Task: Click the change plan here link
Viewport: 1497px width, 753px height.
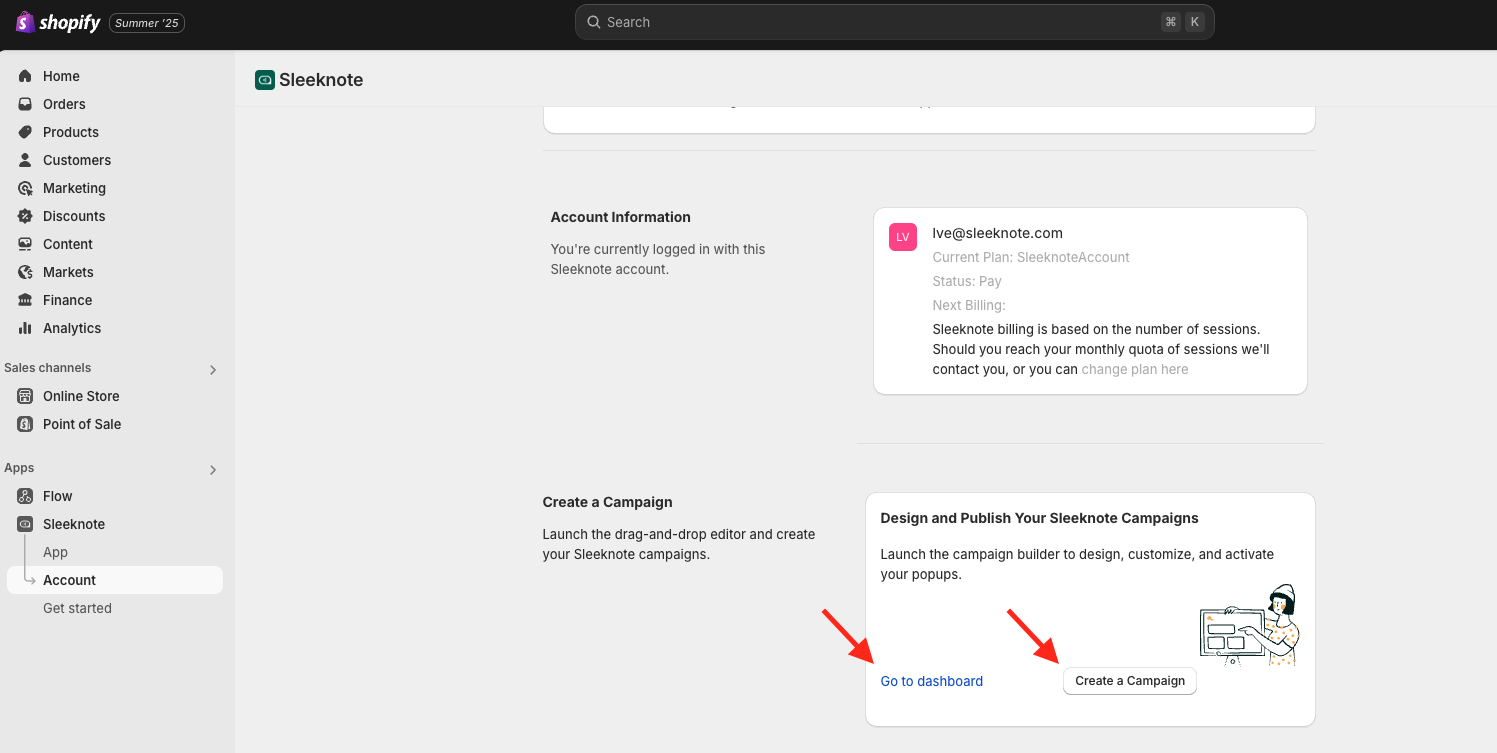Action: (1135, 369)
